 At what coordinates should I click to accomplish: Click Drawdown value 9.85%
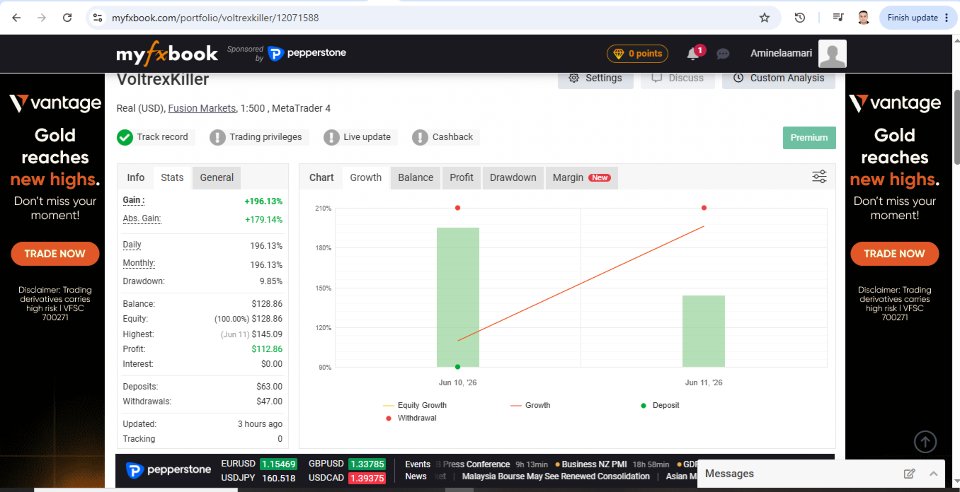tap(271, 281)
